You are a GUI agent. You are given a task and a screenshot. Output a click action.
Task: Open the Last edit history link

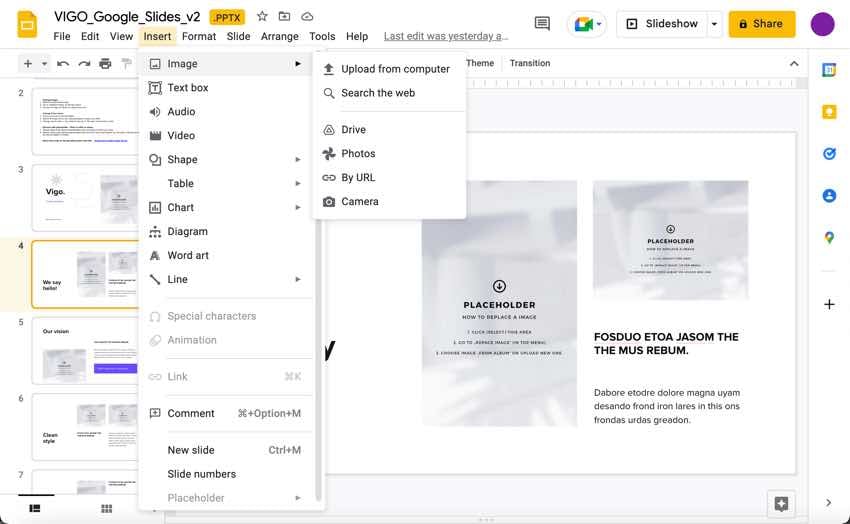tap(446, 36)
